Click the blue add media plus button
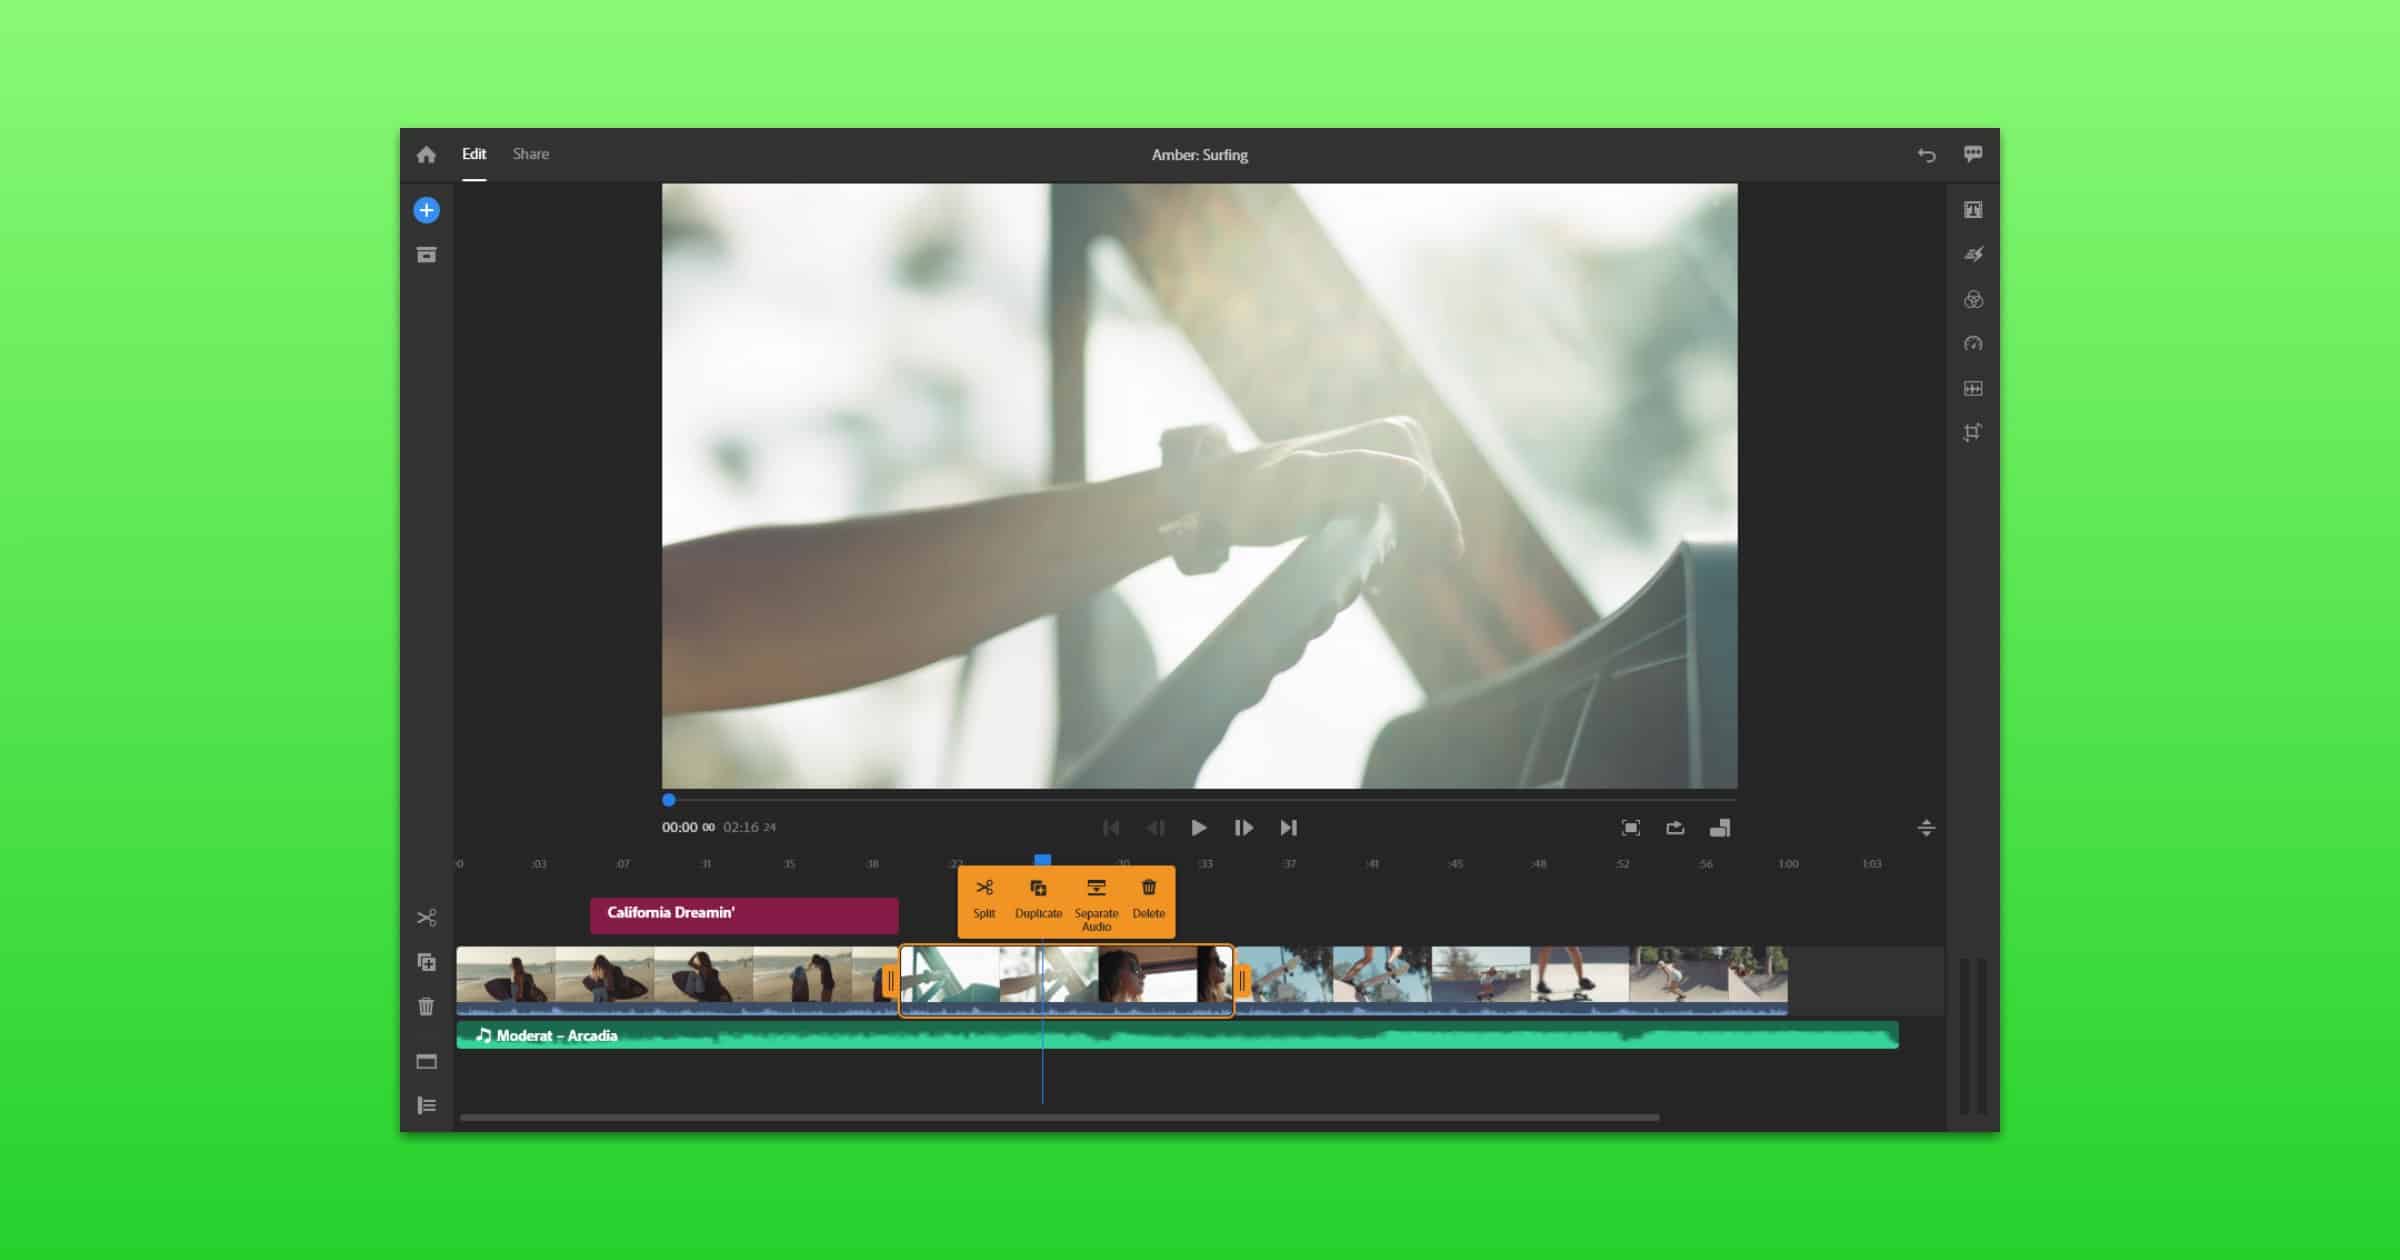 pos(426,210)
